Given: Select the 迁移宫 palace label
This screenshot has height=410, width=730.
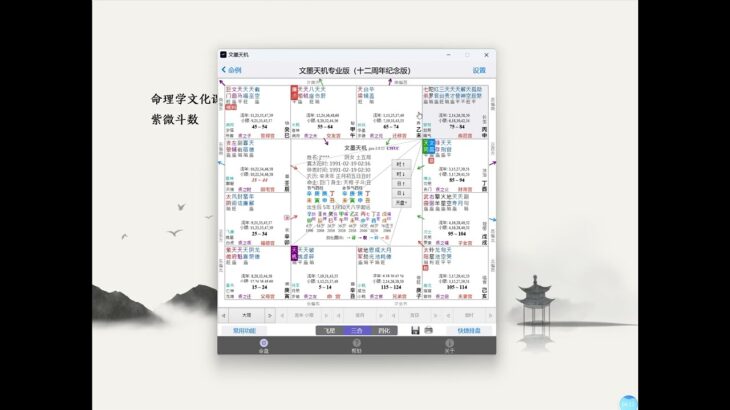Looking at the screenshot, I should (399, 136).
